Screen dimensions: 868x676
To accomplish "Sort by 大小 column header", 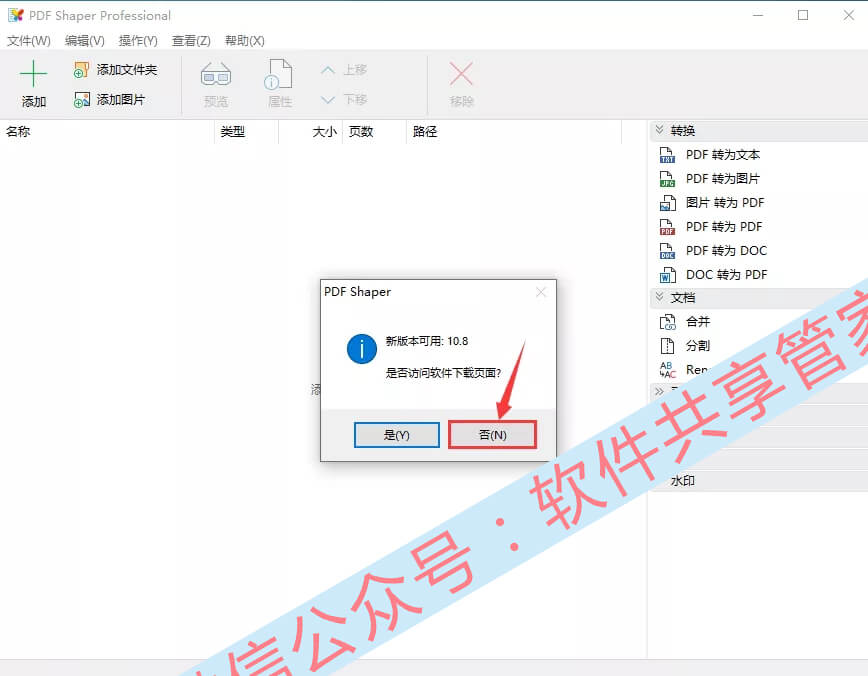I will [x=311, y=132].
